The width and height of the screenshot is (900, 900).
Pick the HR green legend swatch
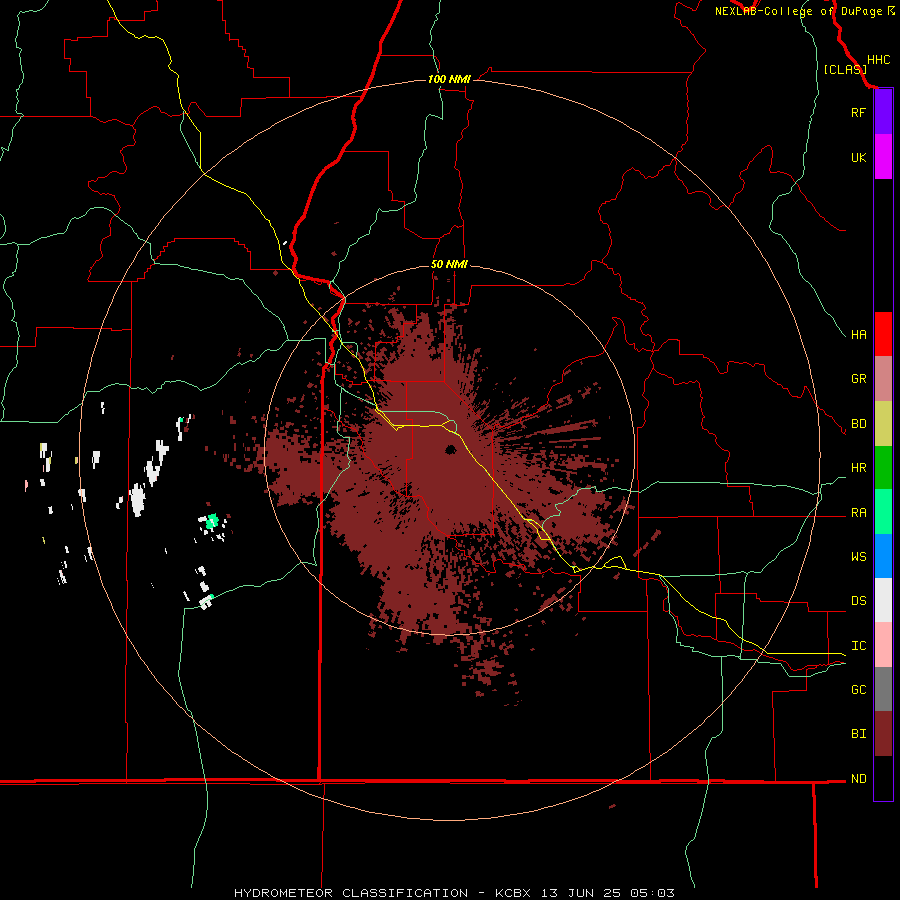click(x=883, y=468)
